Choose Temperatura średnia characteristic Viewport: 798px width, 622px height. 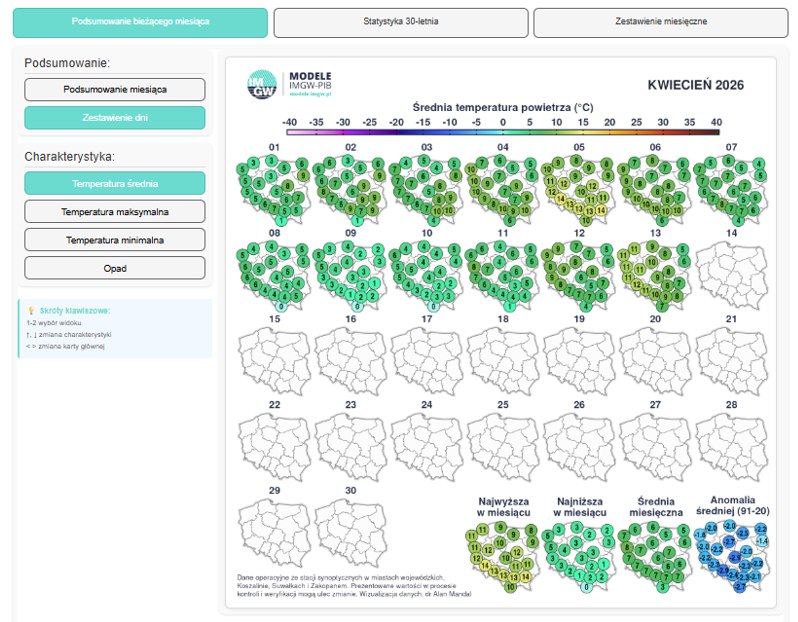coord(115,183)
